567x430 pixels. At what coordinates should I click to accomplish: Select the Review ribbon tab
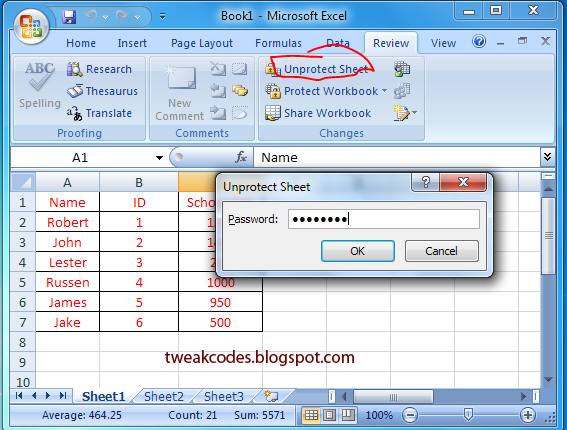[391, 43]
